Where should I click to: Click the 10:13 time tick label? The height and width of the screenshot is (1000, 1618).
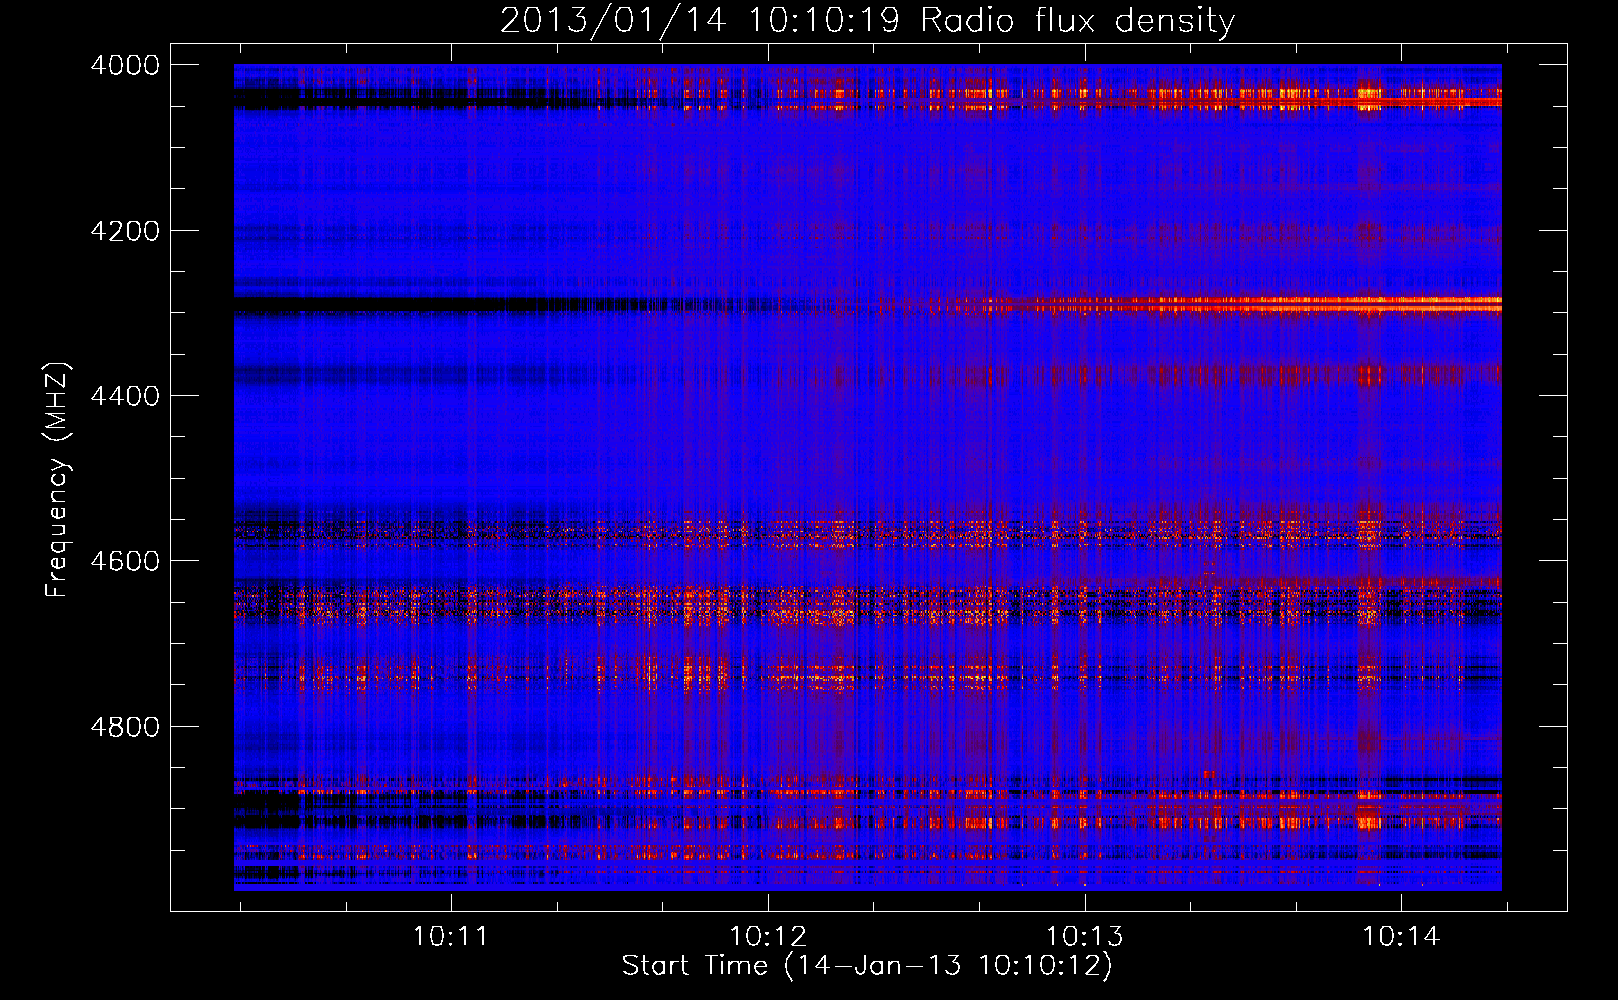(1085, 937)
